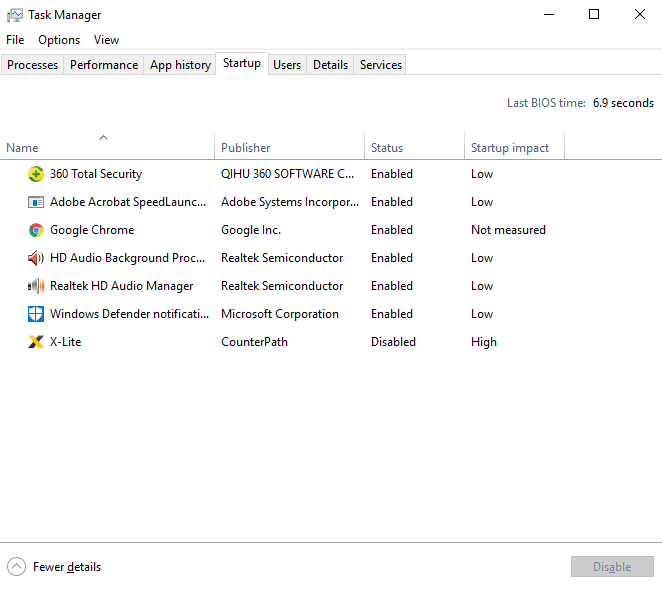Click the X-Lite application icon
This screenshot has height=589, width=662.
[36, 342]
